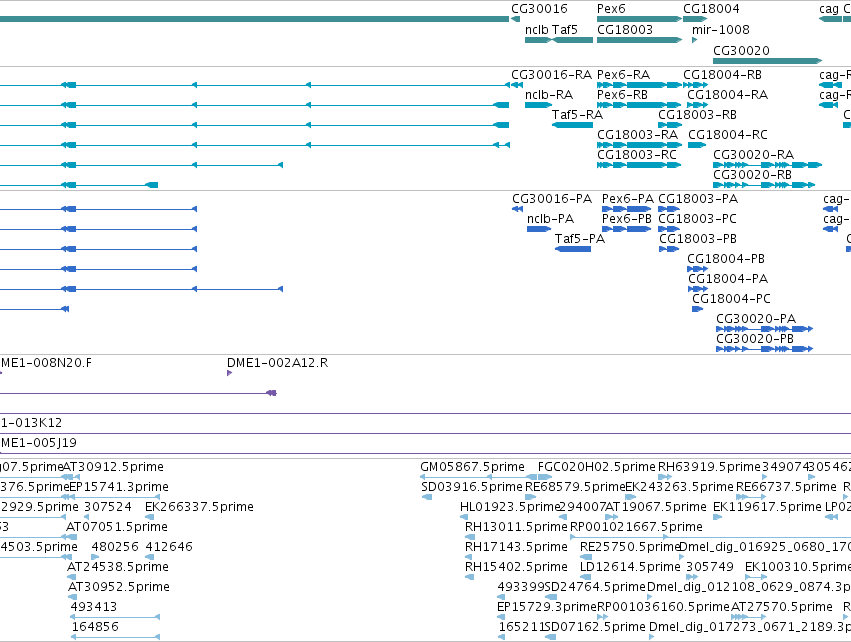Open protein CG18003-PC
The width and height of the screenshot is (851, 642).
pyautogui.click(x=697, y=219)
